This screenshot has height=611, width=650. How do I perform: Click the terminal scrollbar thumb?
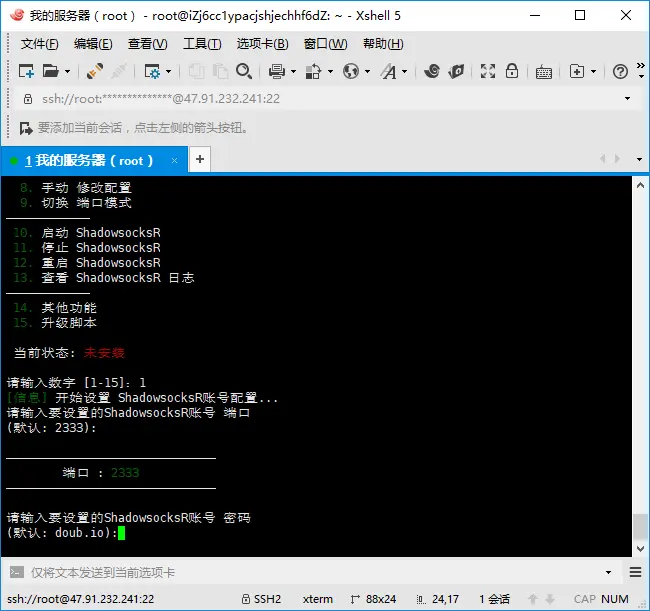640,526
